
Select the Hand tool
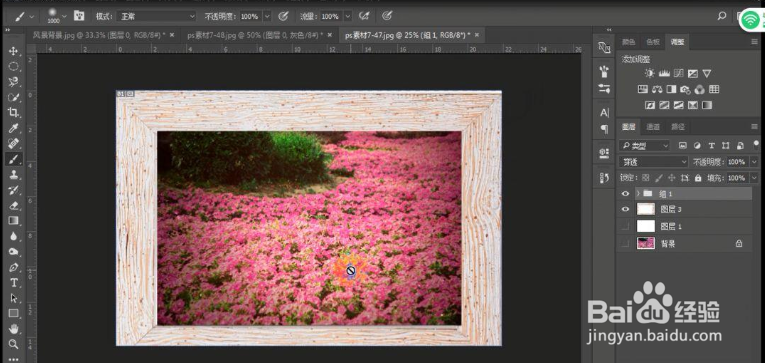tap(14, 328)
